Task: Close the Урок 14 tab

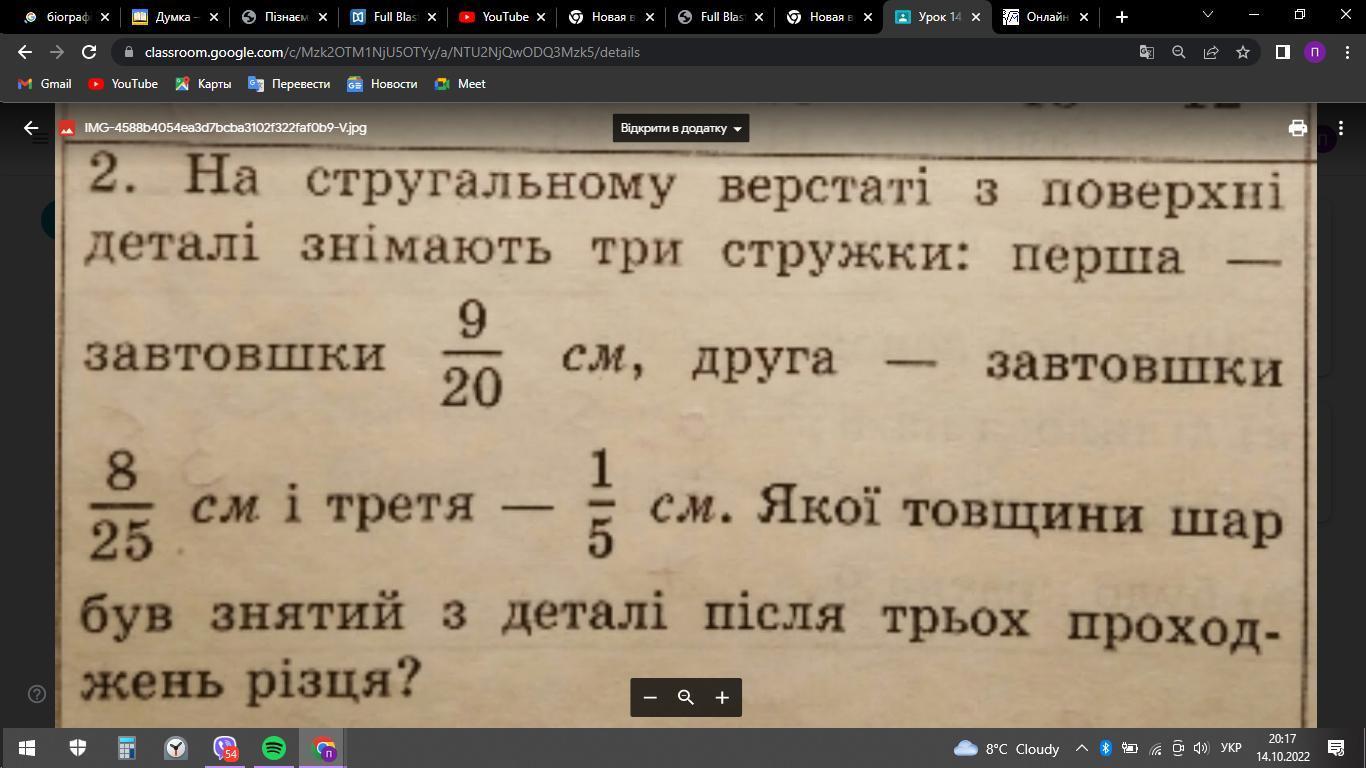Action: [976, 17]
